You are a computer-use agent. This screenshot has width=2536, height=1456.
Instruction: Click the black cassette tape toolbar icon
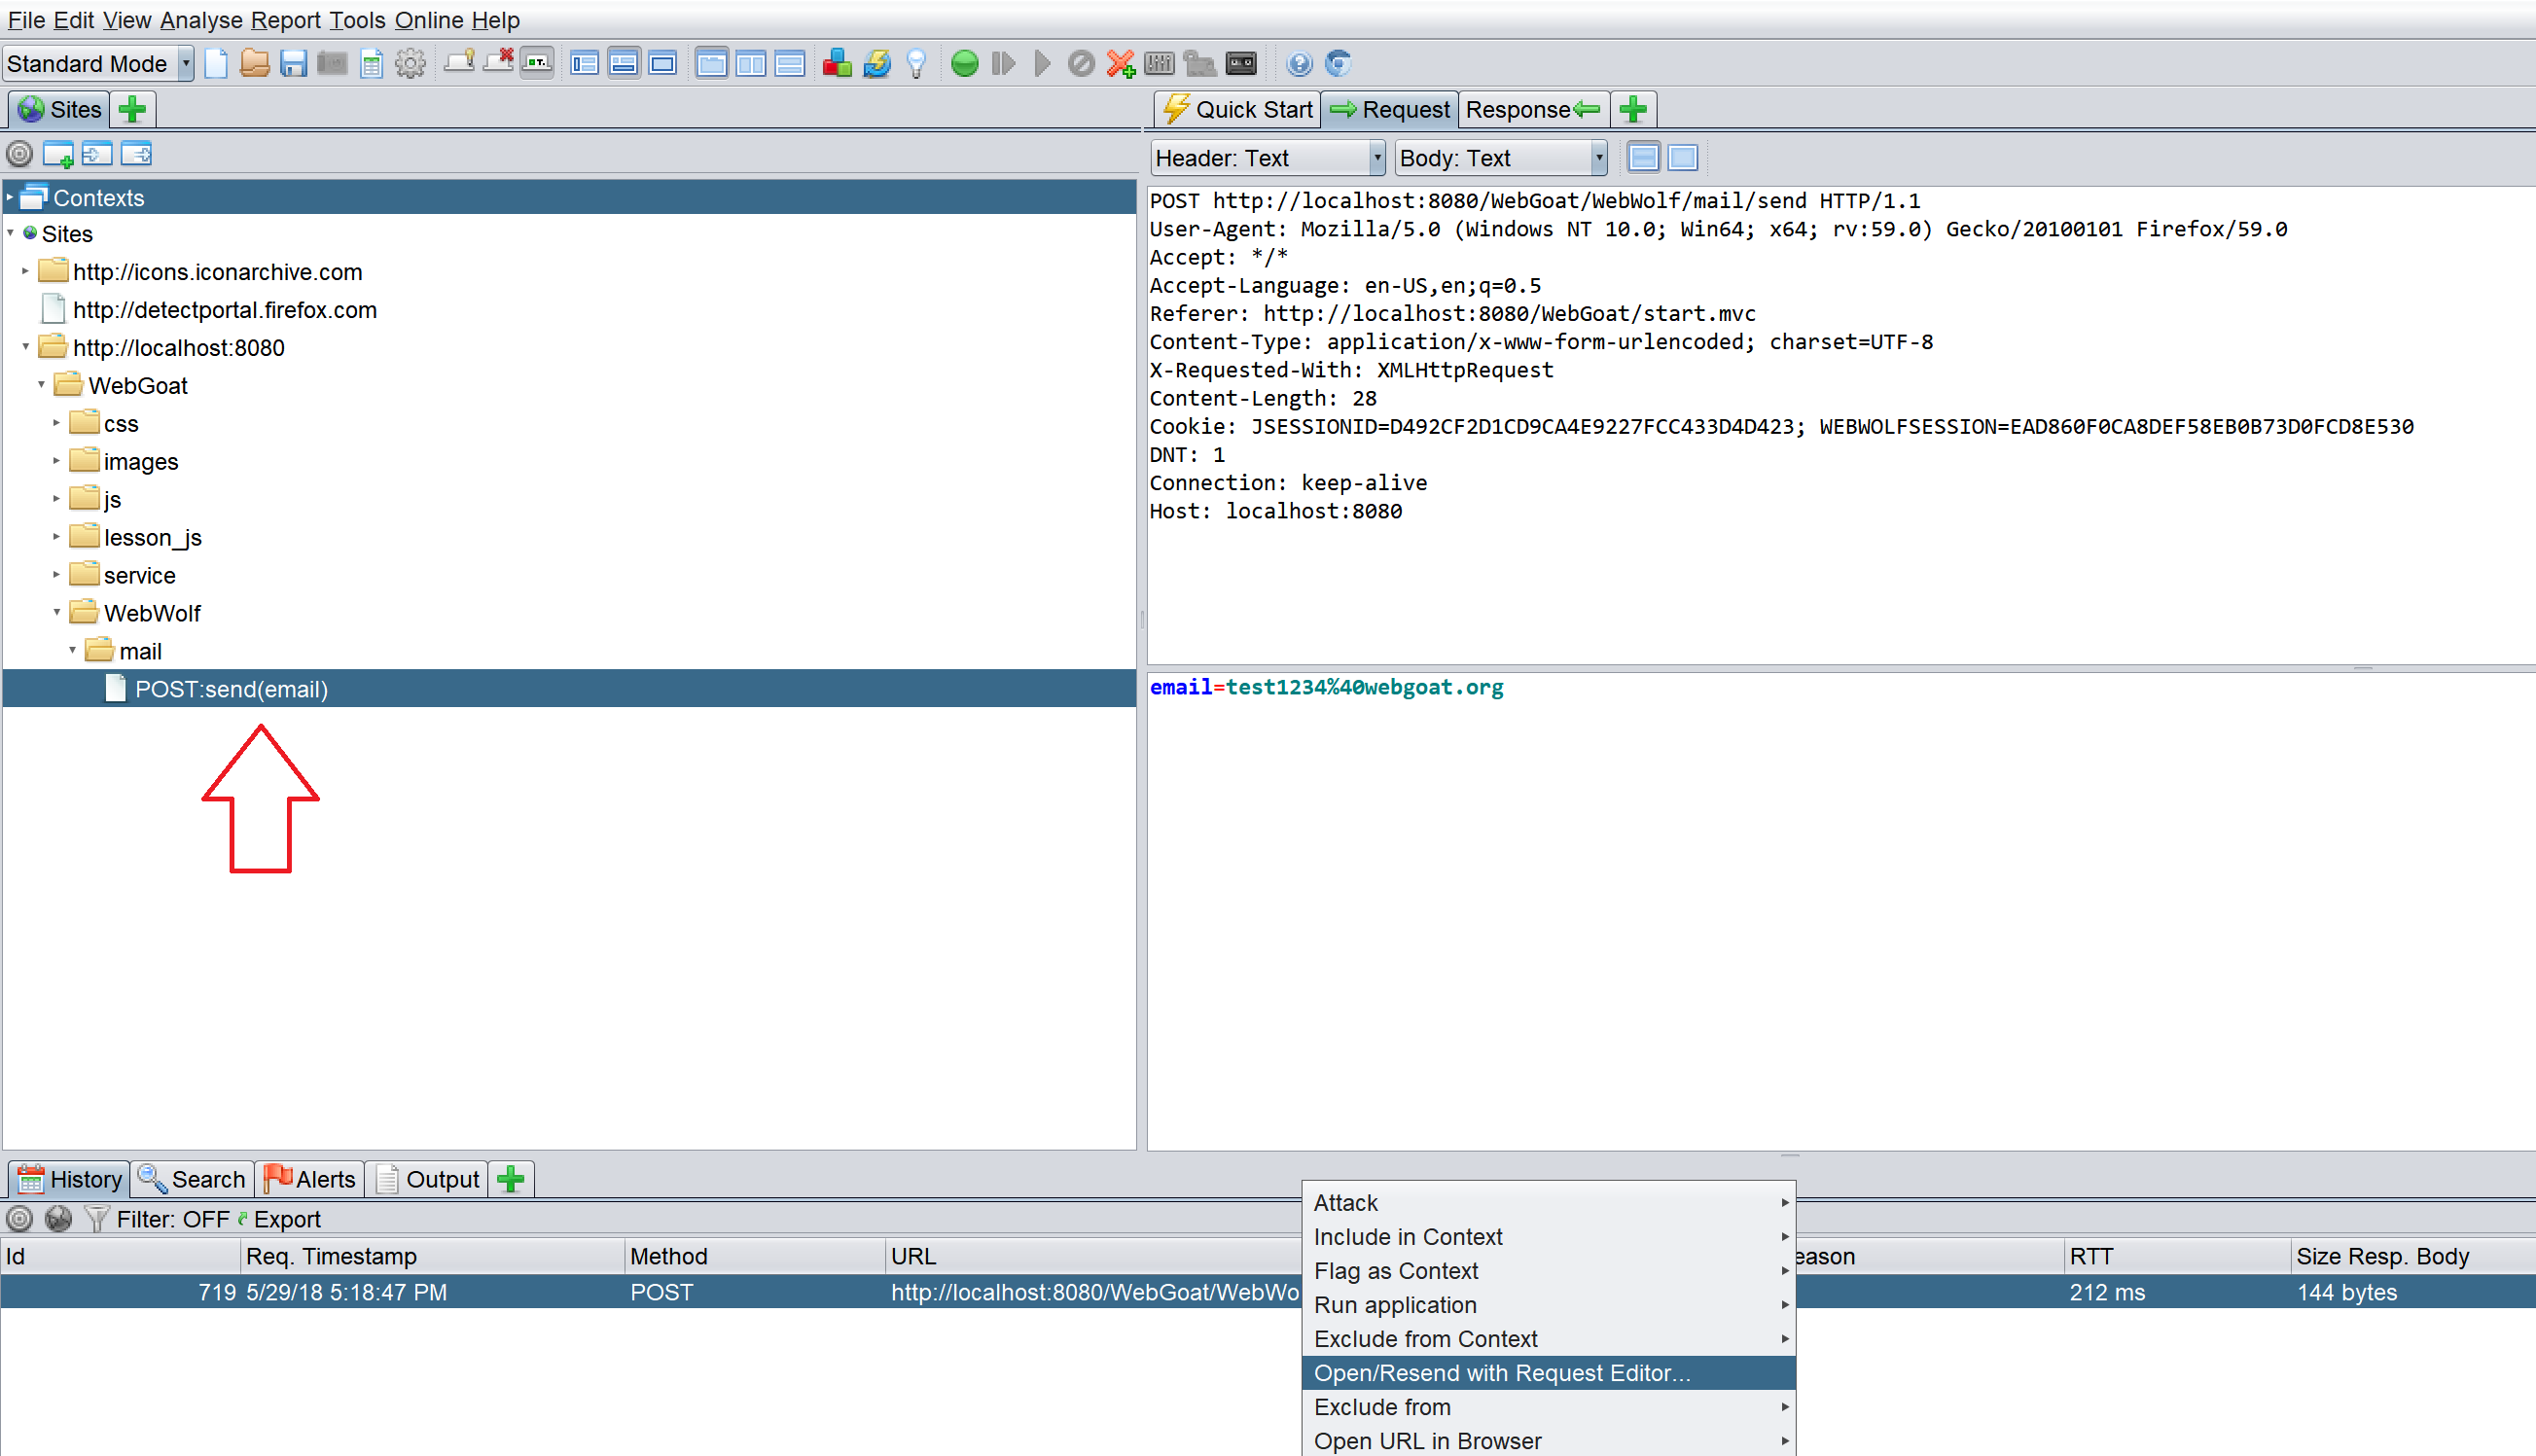pos(1241,64)
